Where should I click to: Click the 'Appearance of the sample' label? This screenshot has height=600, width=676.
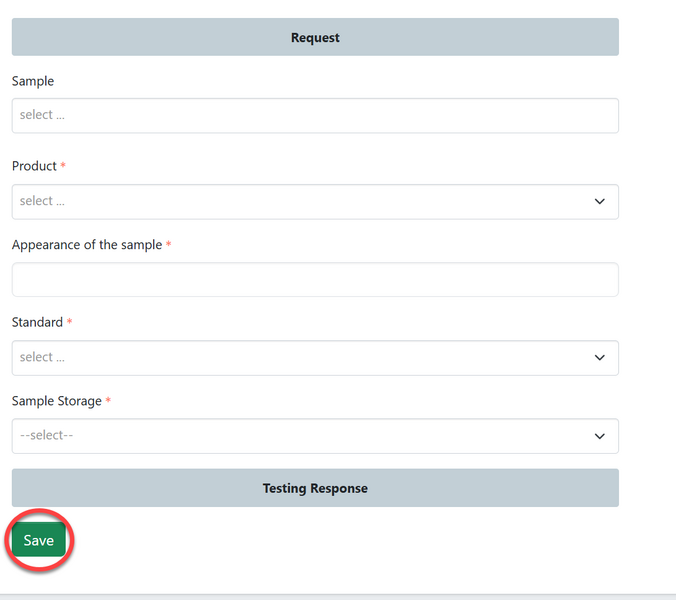(86, 245)
